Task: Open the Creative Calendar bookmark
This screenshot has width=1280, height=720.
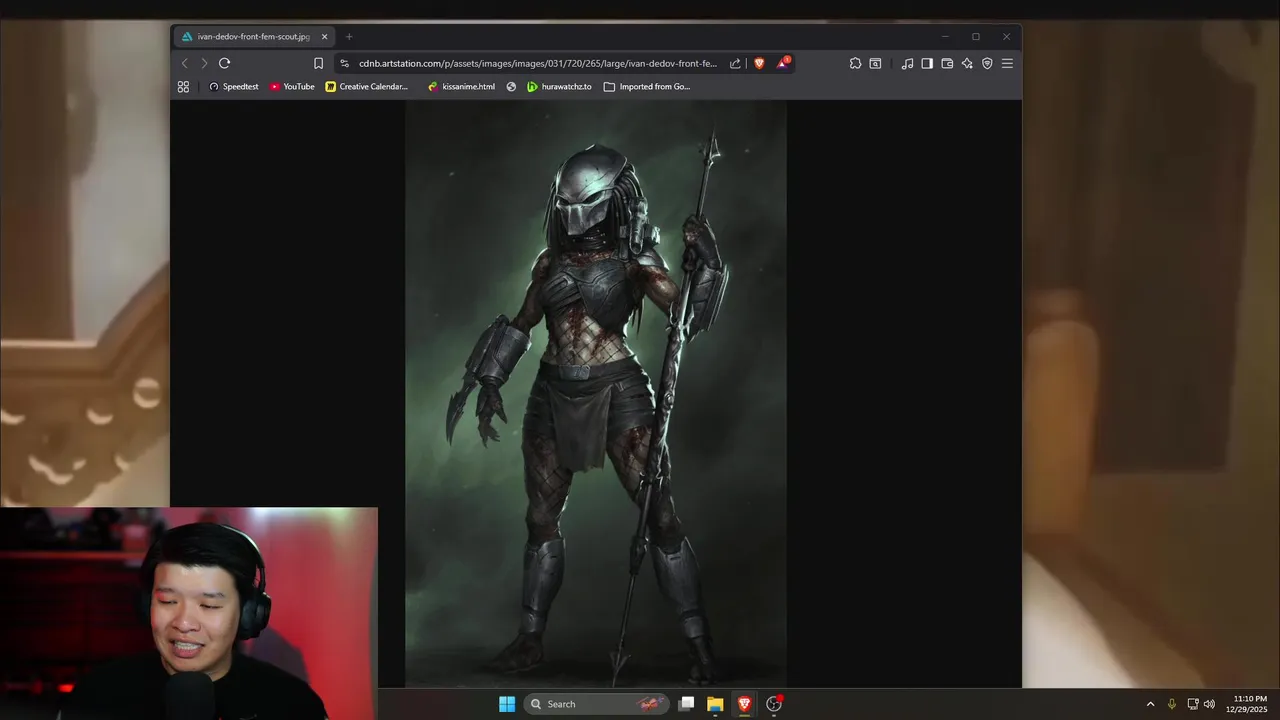Action: tap(367, 87)
